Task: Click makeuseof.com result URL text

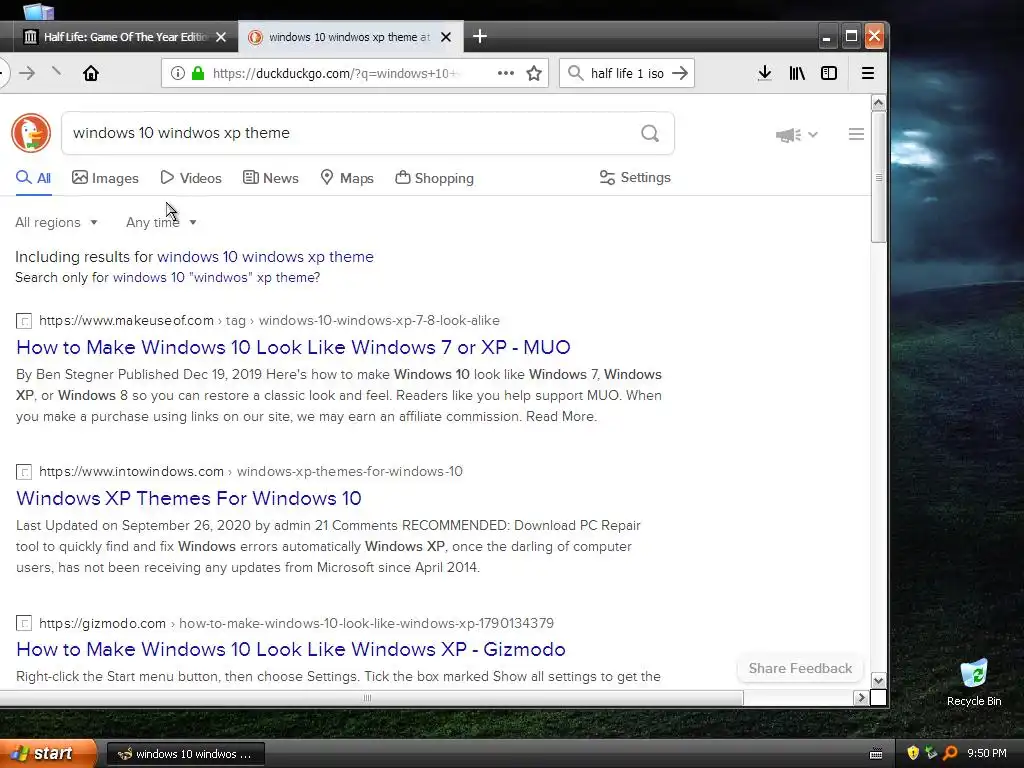Action: pos(269,321)
